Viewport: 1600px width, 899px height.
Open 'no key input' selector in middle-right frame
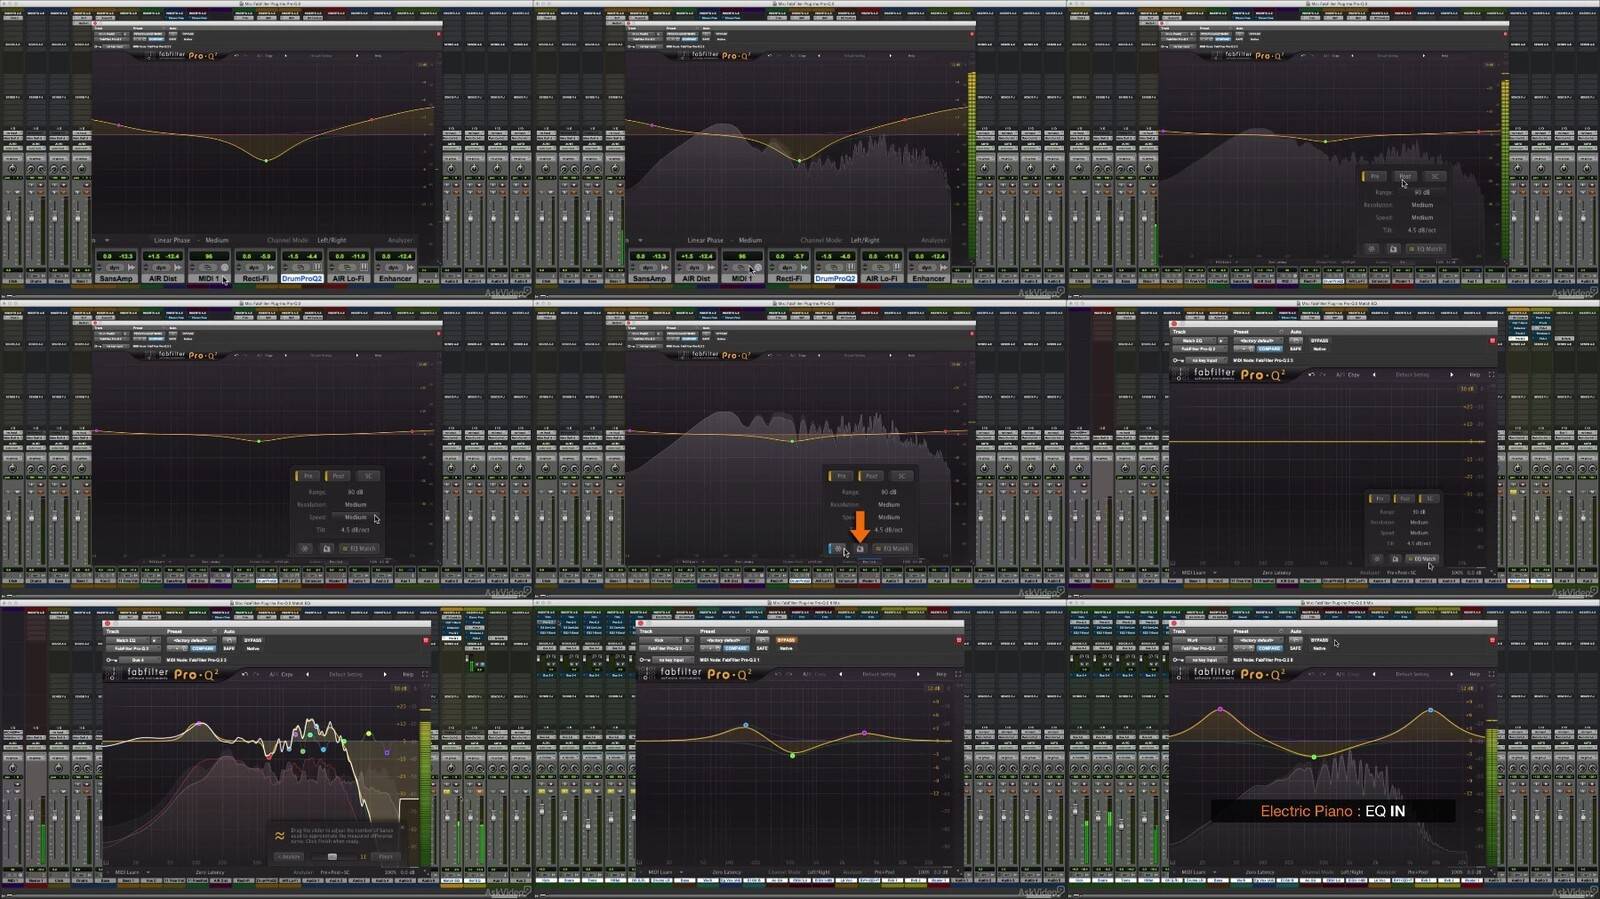click(1206, 360)
